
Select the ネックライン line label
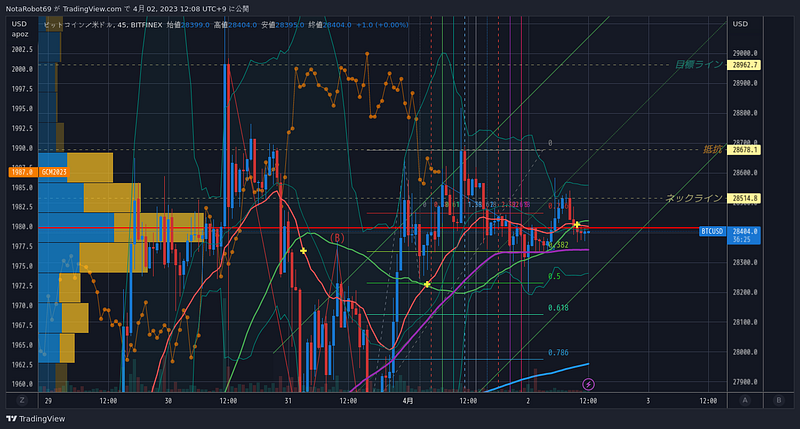click(x=694, y=198)
